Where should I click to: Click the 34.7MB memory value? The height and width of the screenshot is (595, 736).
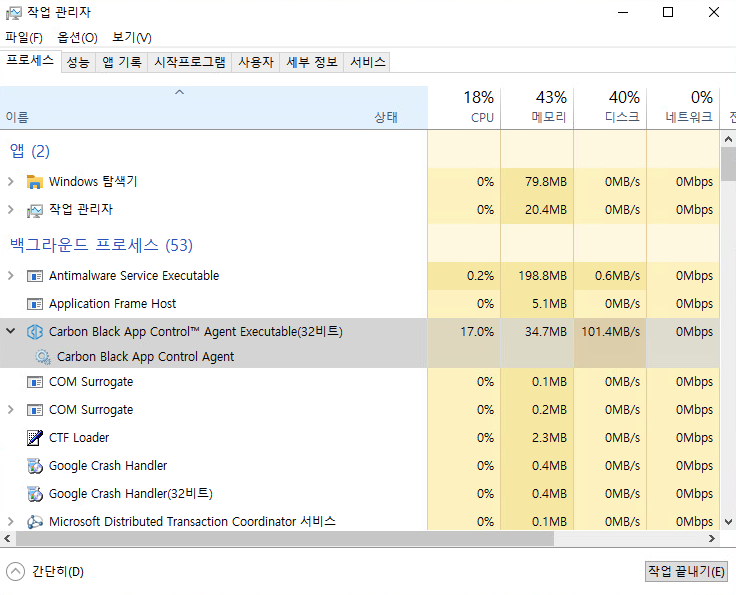(x=545, y=332)
